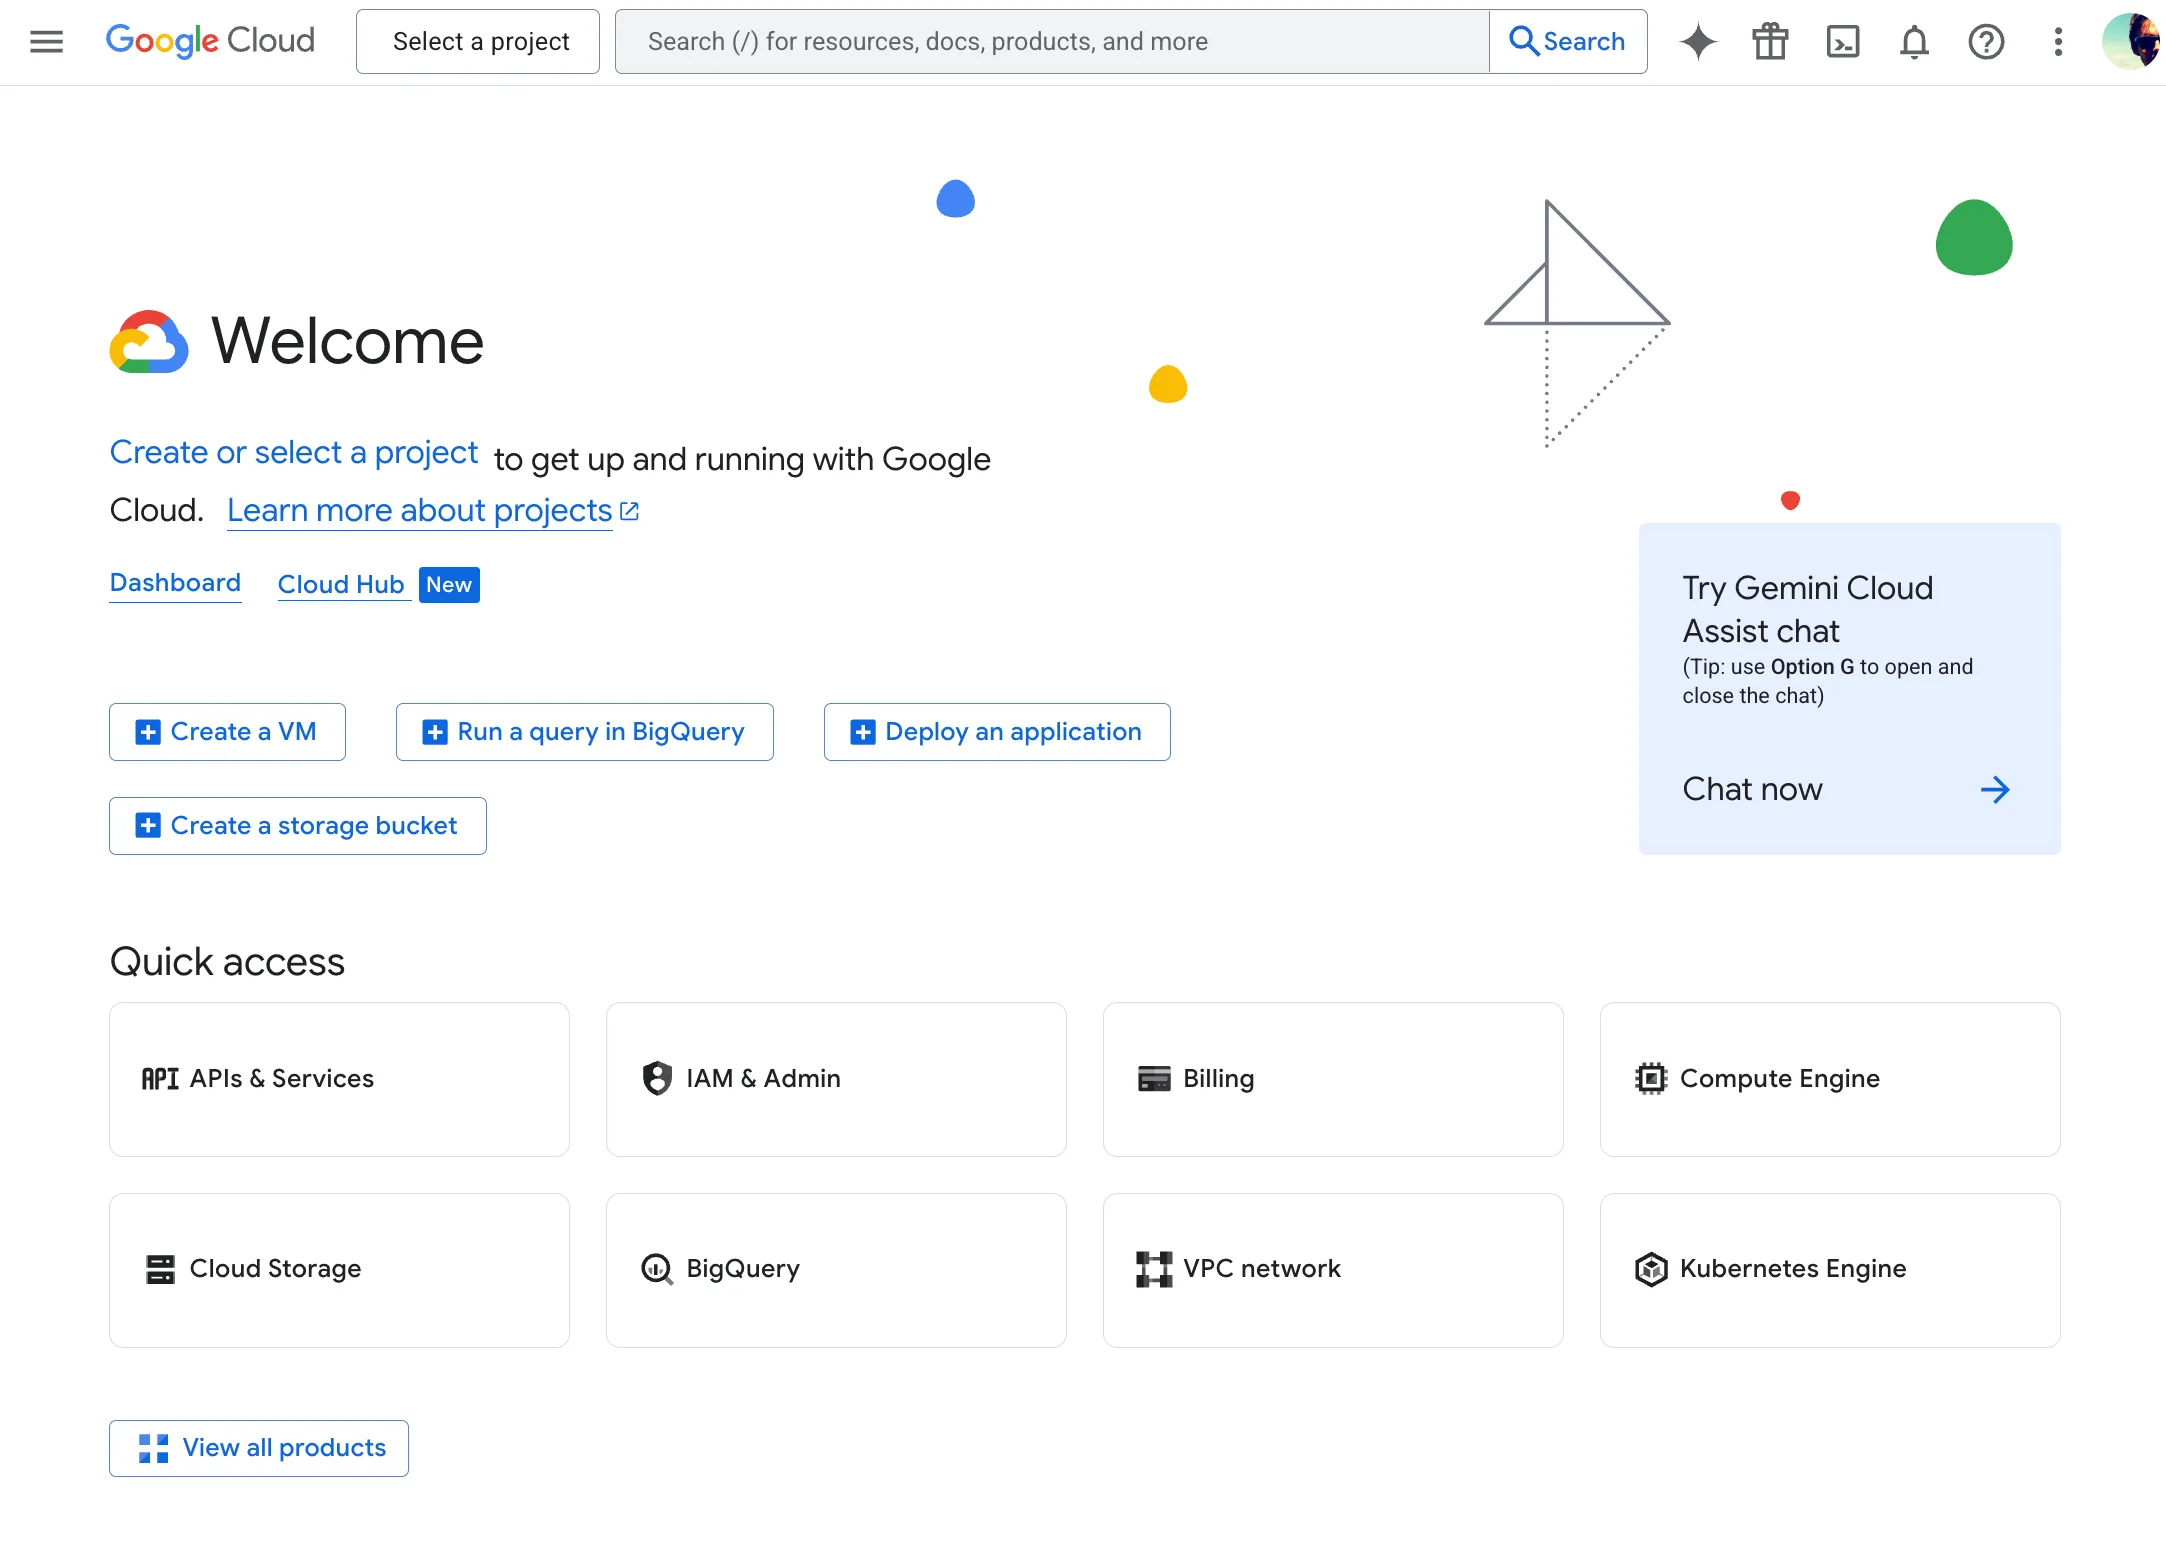The image size is (2166, 1556).
Task: Switch to the Dashboard tab
Action: [x=174, y=582]
